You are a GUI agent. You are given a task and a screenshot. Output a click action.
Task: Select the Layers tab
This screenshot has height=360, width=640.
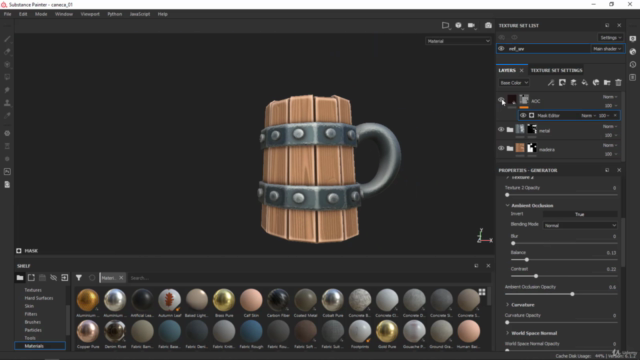(x=507, y=70)
